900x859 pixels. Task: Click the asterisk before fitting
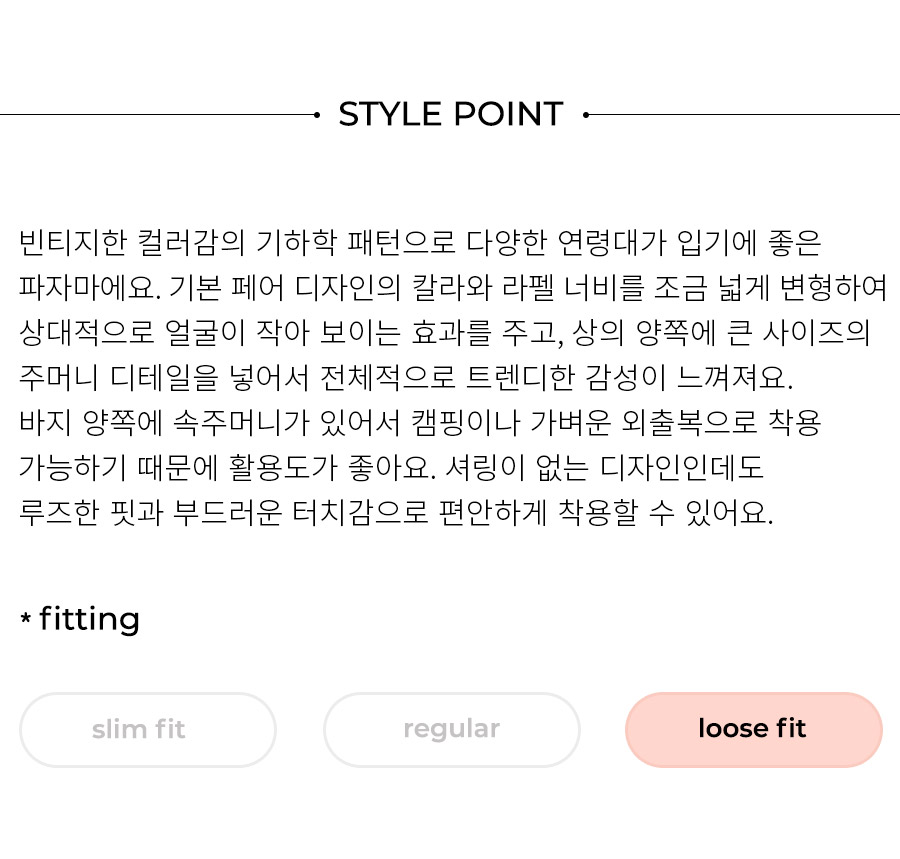pos(25,618)
